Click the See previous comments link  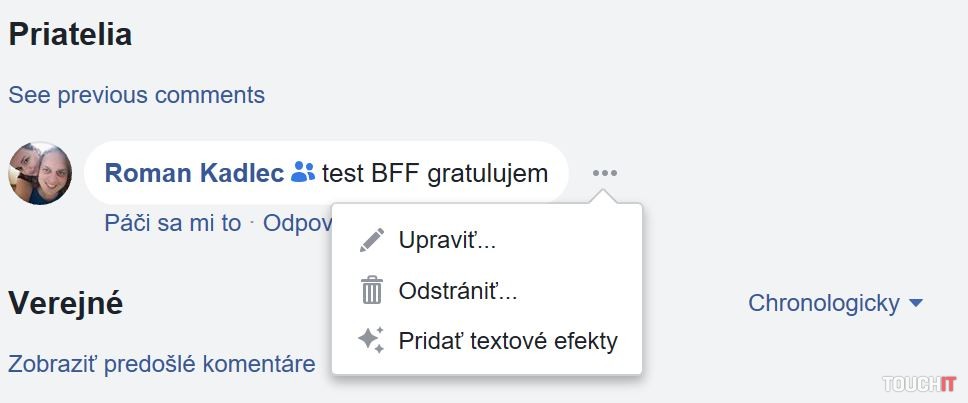pos(136,95)
